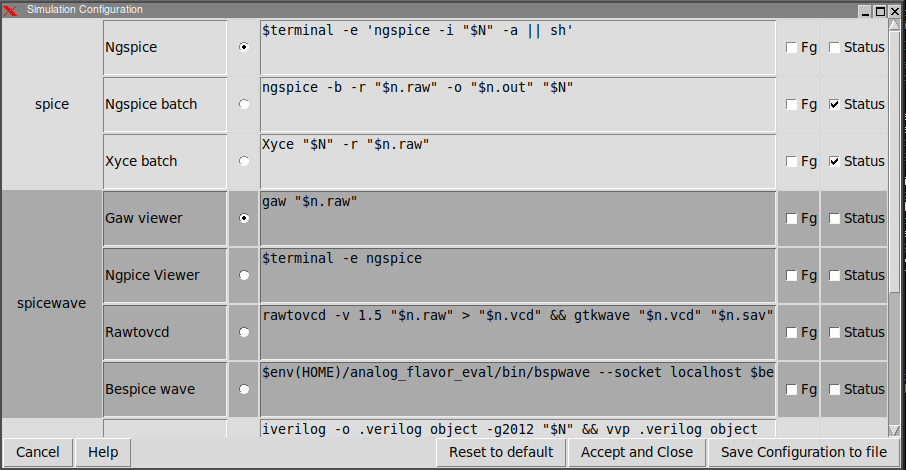Click Save Configuration to file
906x470 pixels.
(x=803, y=452)
